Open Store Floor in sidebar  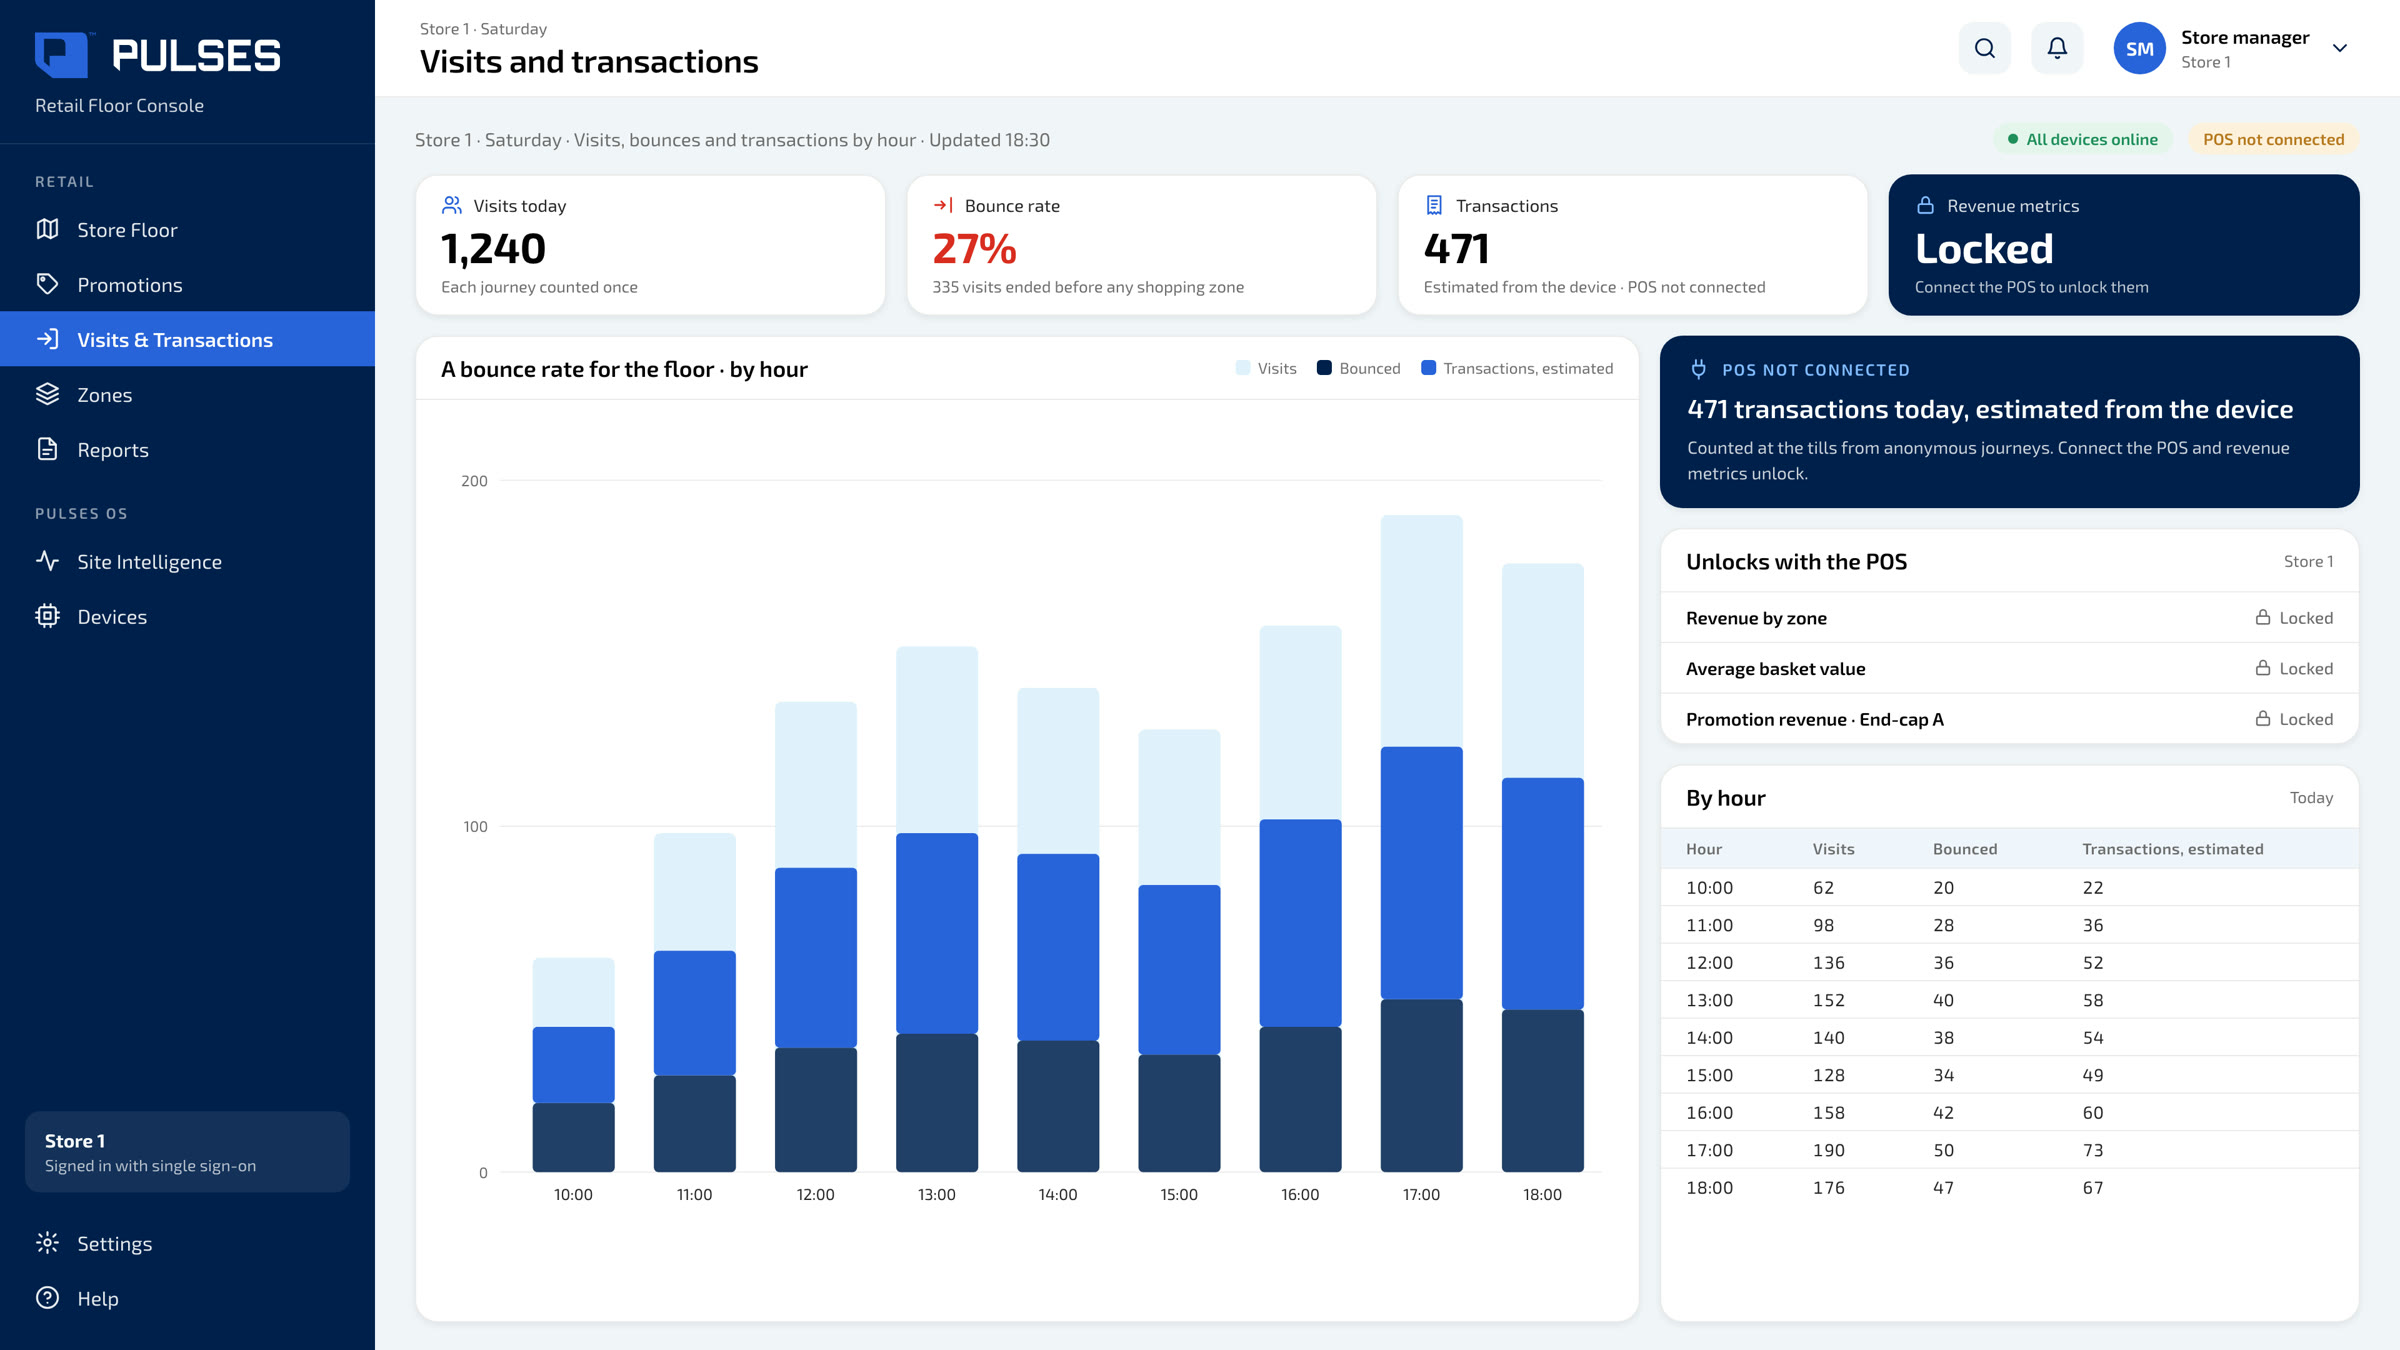pos(187,229)
